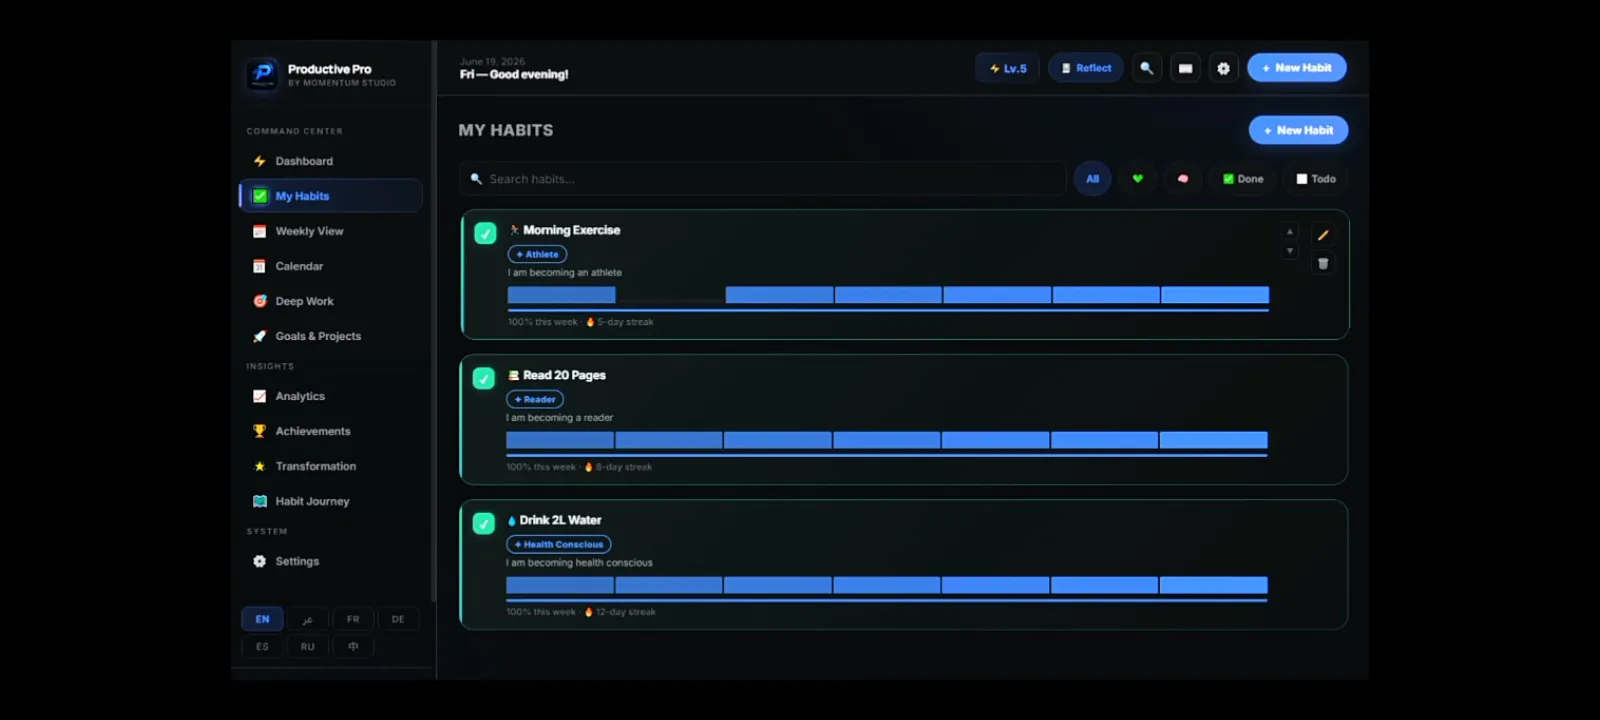Open the Lv.5 level badge
This screenshot has height=720, width=1600.
(1008, 68)
